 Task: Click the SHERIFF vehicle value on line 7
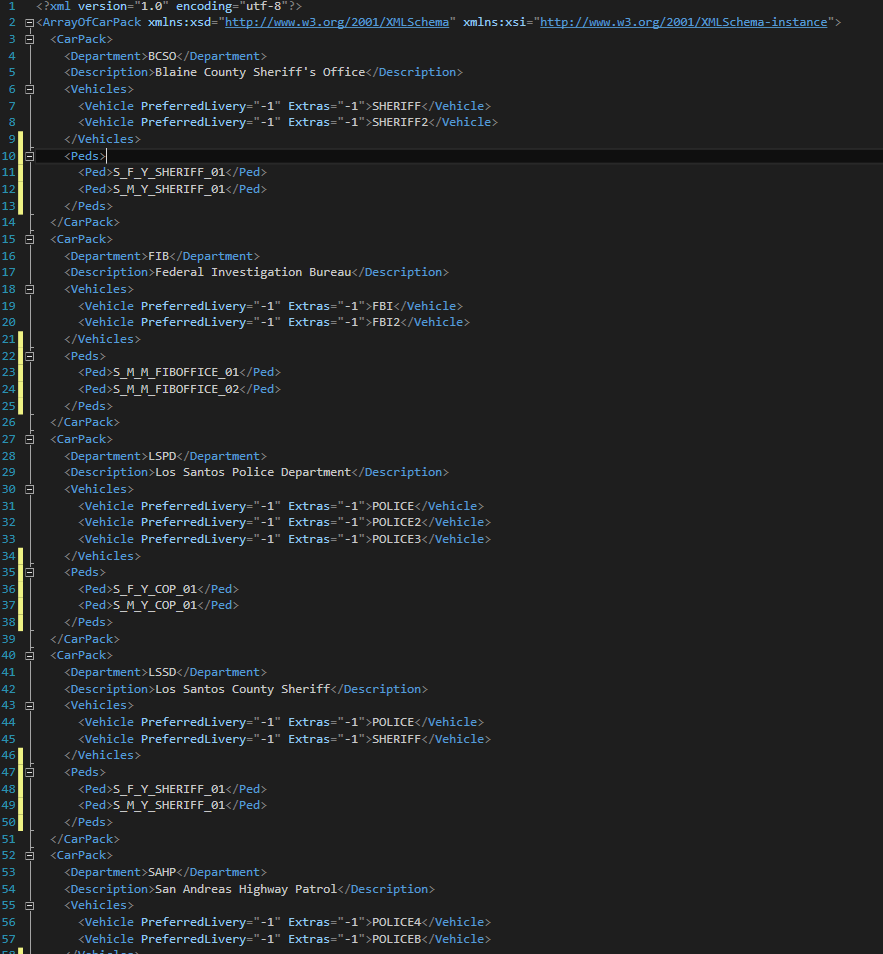[x=396, y=106]
